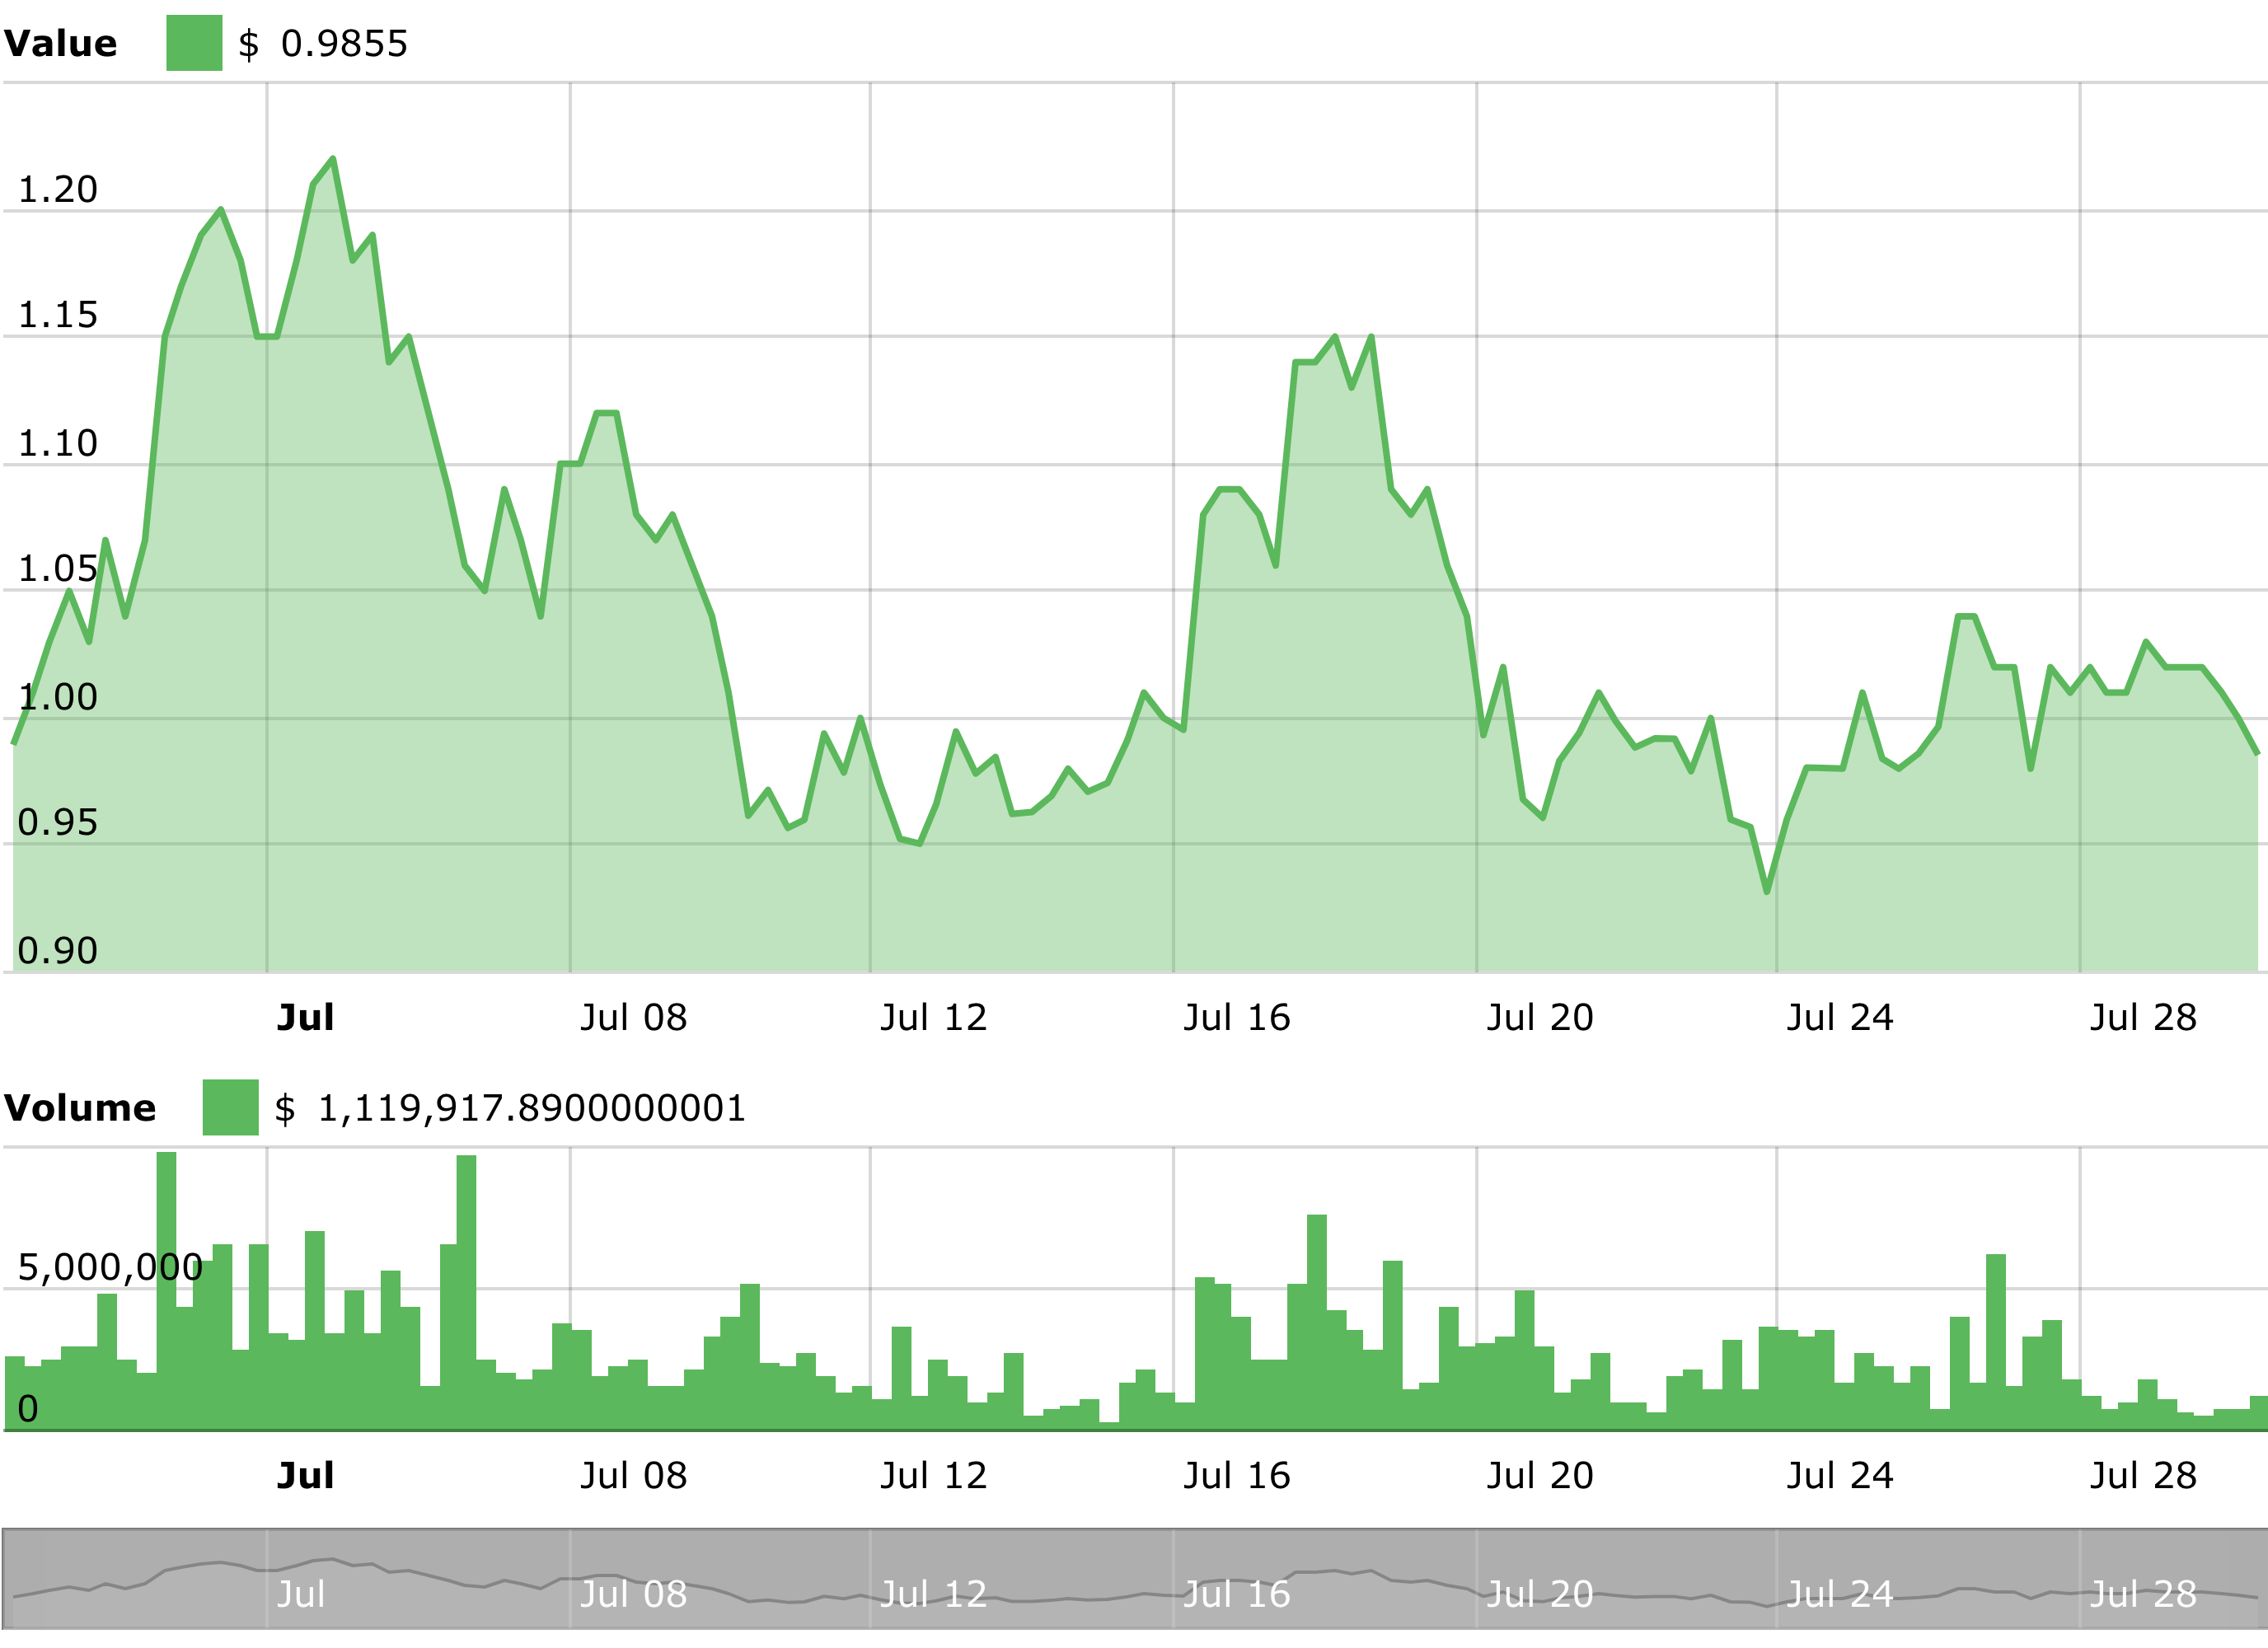
Task: Click the volume readout $ 1,119,917.8900000001
Action: [x=510, y=1108]
